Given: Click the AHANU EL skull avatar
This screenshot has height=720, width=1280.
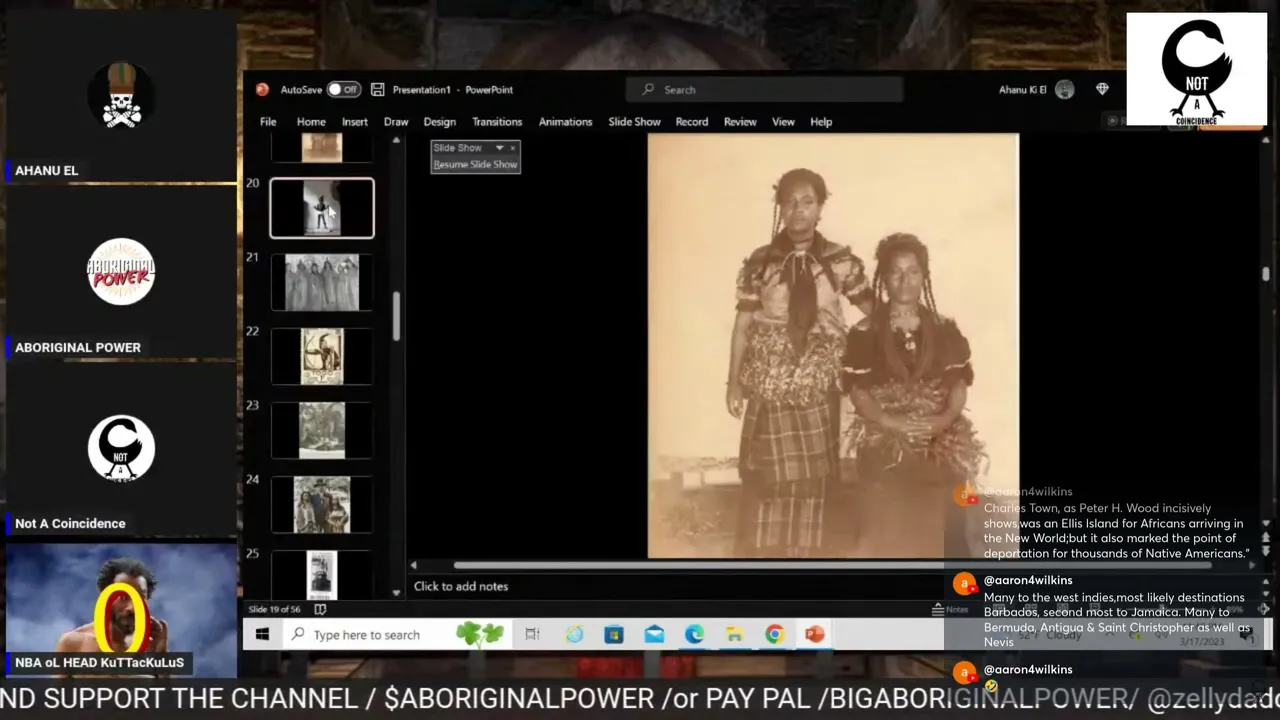Looking at the screenshot, I should pos(121,96).
